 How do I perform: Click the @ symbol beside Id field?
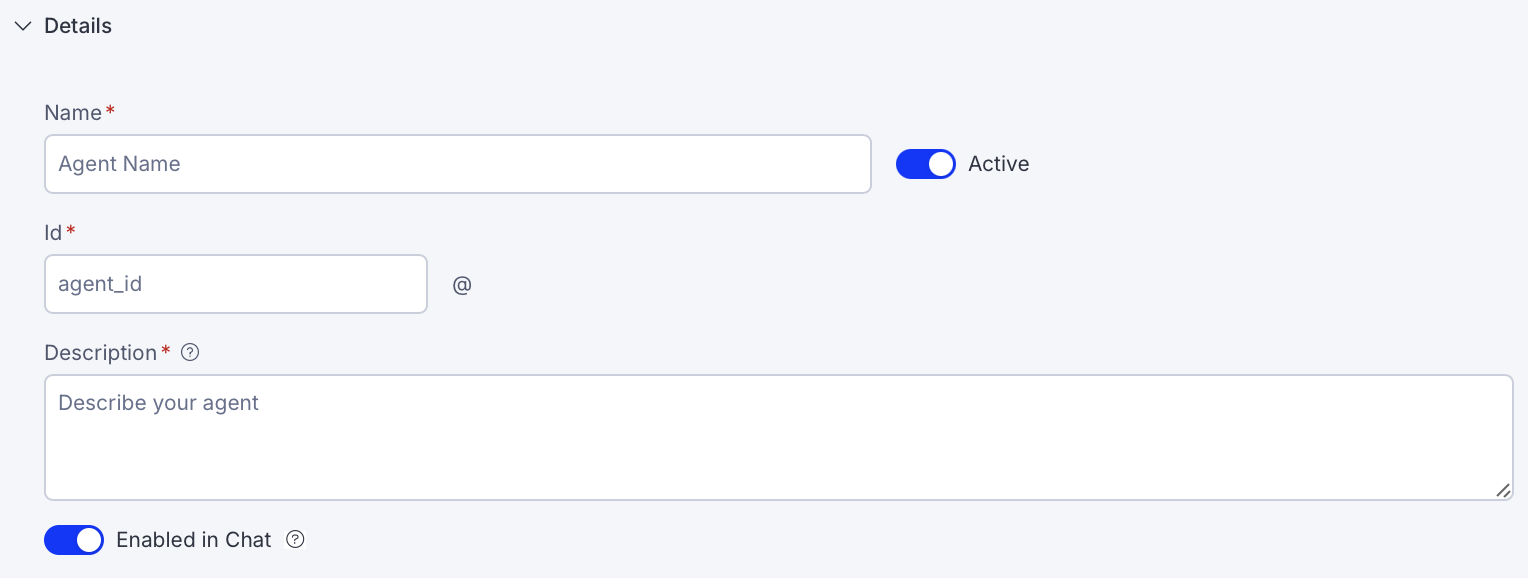tap(461, 285)
